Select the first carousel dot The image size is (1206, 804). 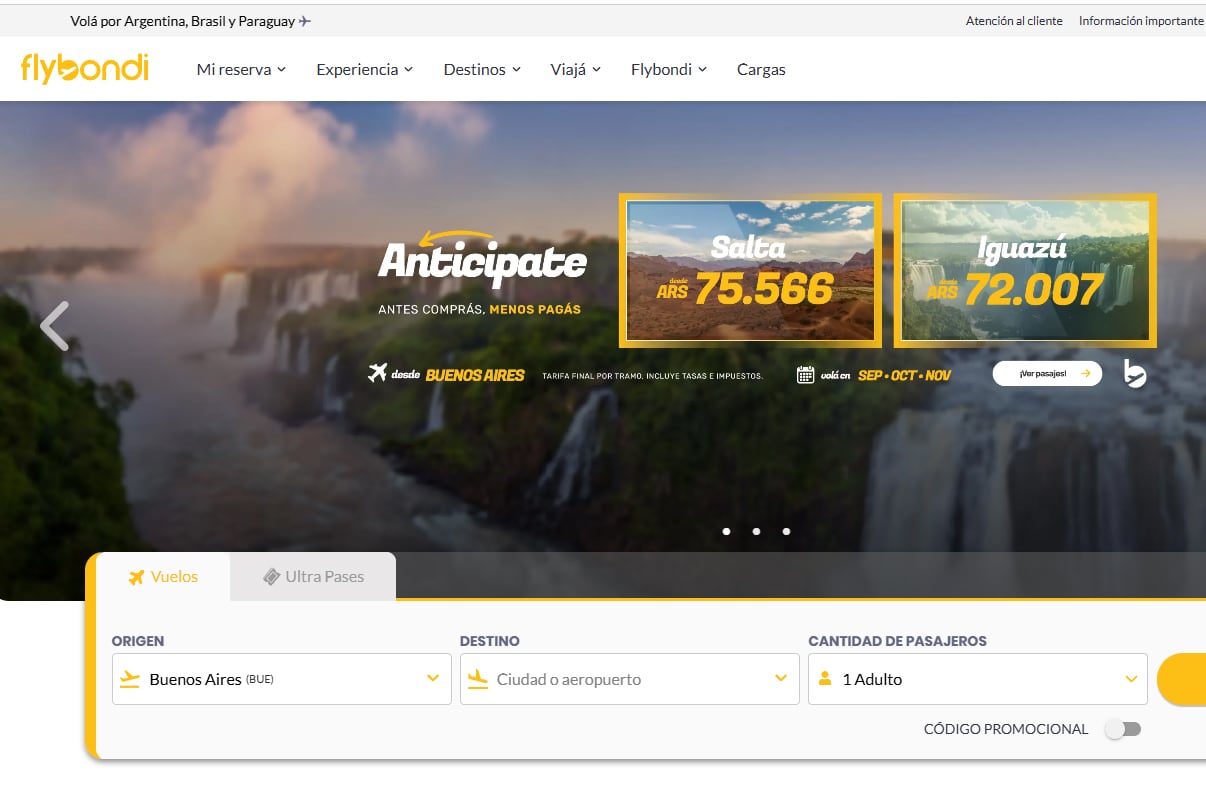click(726, 531)
